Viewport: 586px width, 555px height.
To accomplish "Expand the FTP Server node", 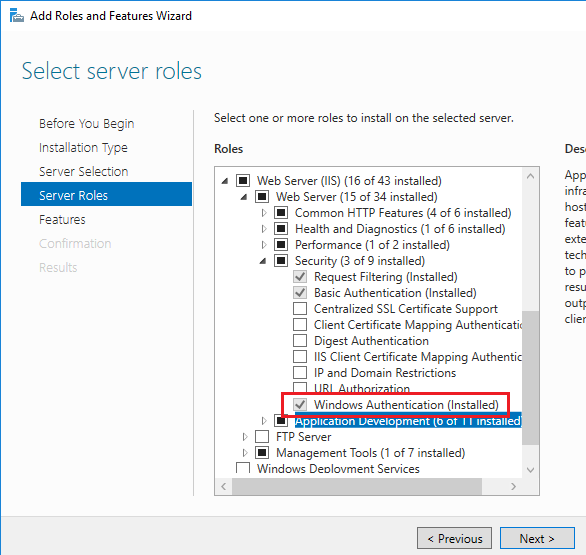I will pyautogui.click(x=245, y=437).
